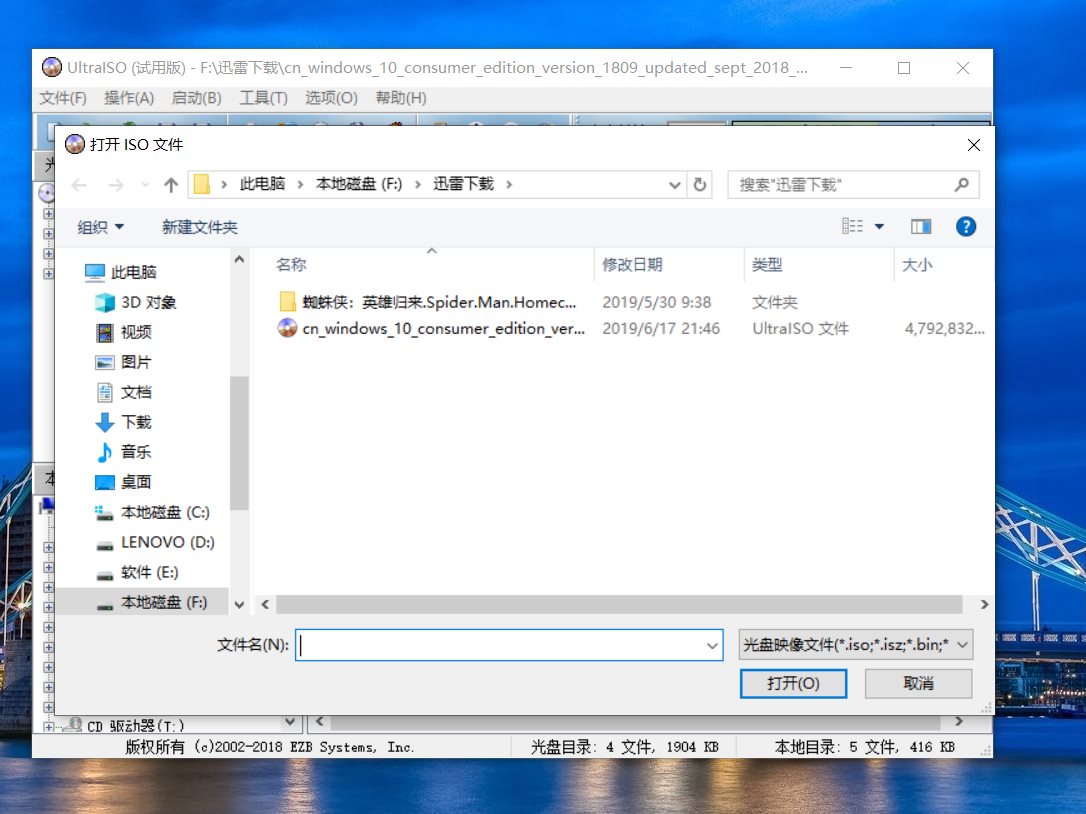Click the change view layout icon
1086x814 pixels.
point(853,227)
